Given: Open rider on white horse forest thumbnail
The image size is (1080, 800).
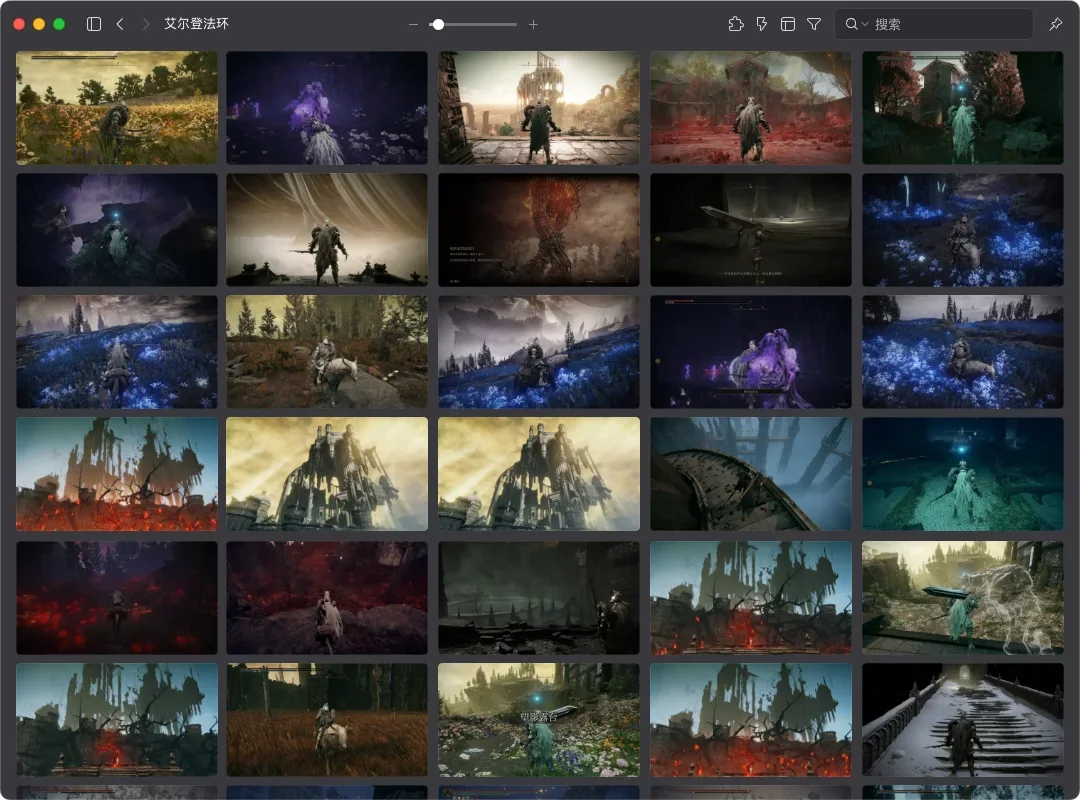Looking at the screenshot, I should pos(327,351).
